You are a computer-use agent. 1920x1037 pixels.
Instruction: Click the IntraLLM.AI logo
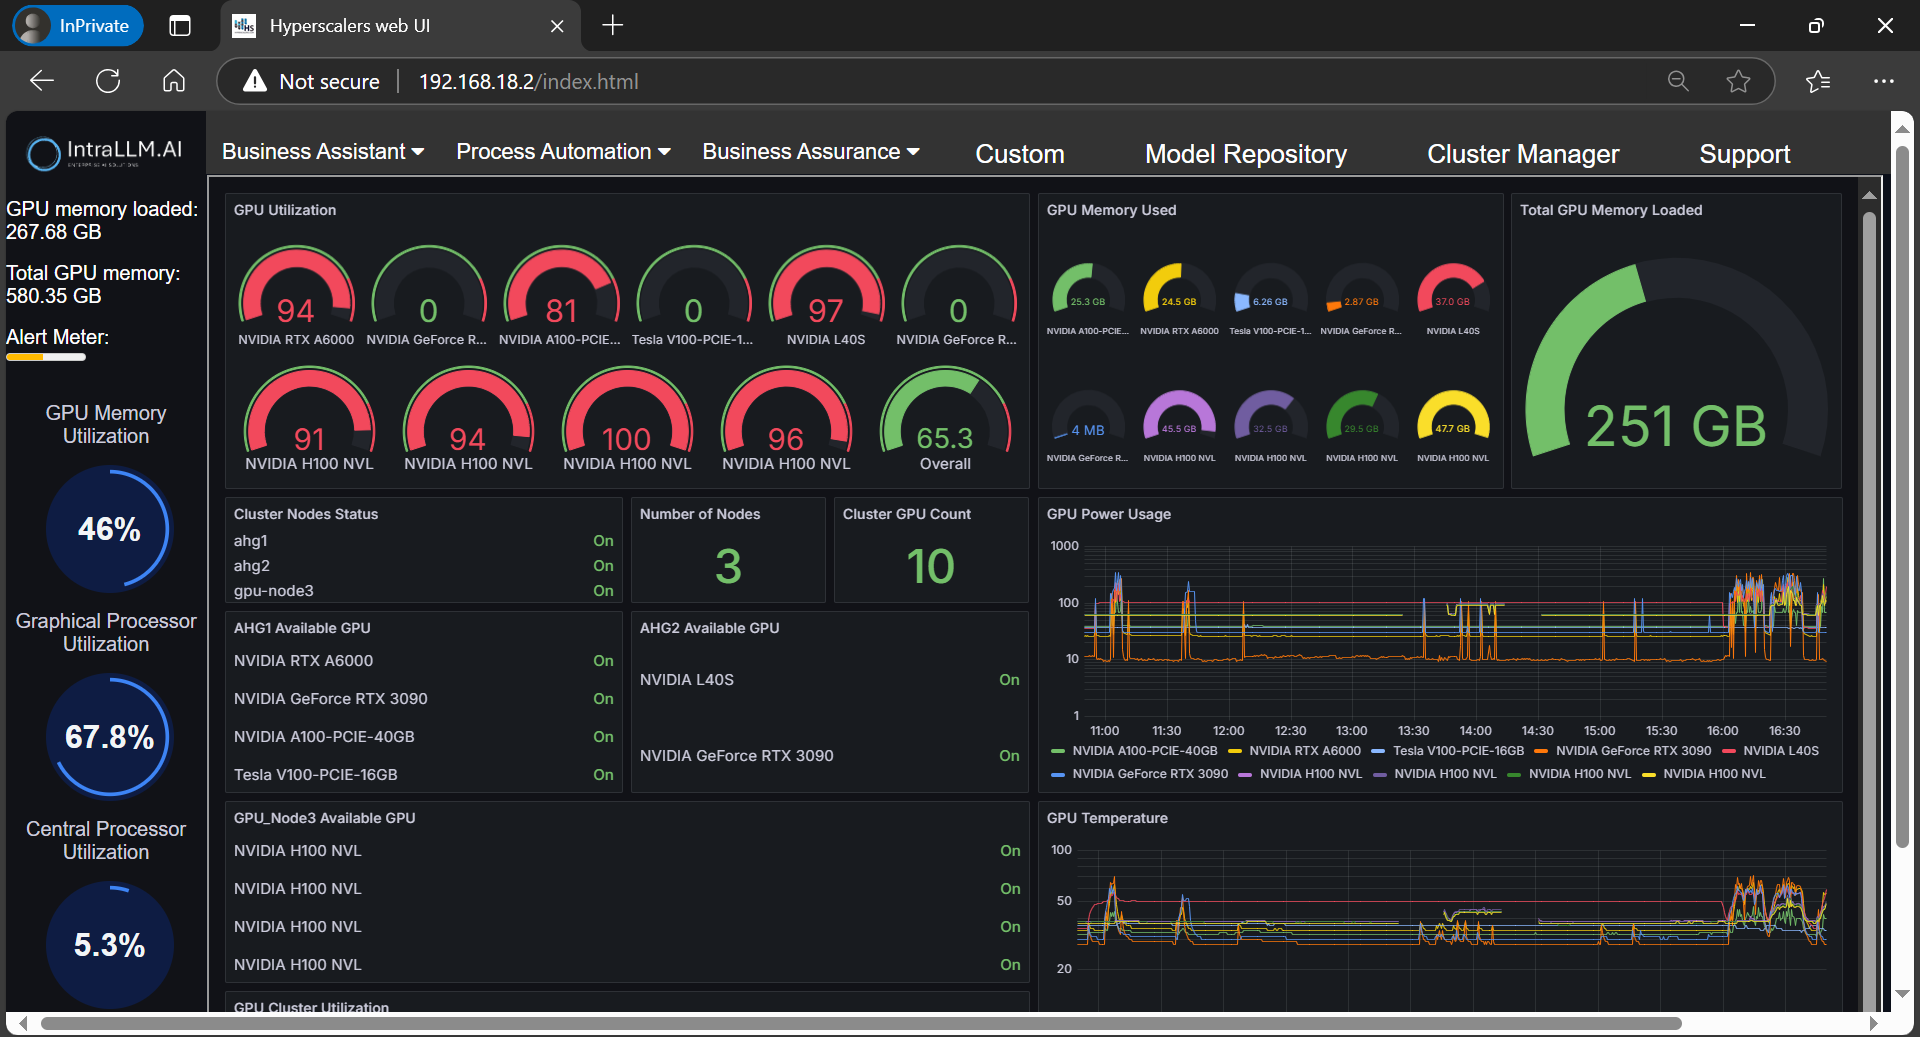click(105, 152)
